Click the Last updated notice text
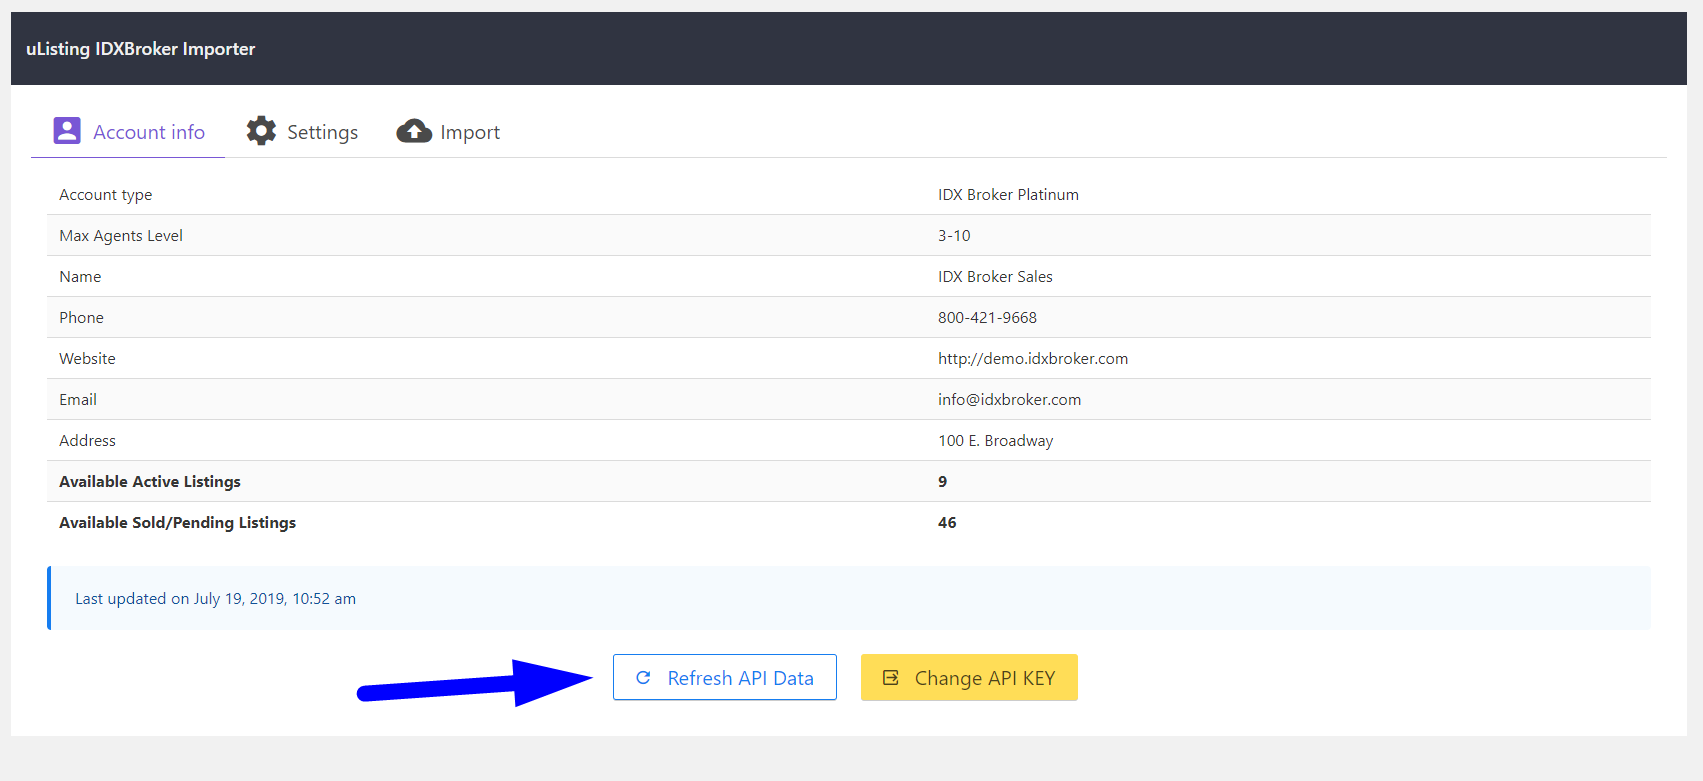This screenshot has height=781, width=1703. (215, 599)
